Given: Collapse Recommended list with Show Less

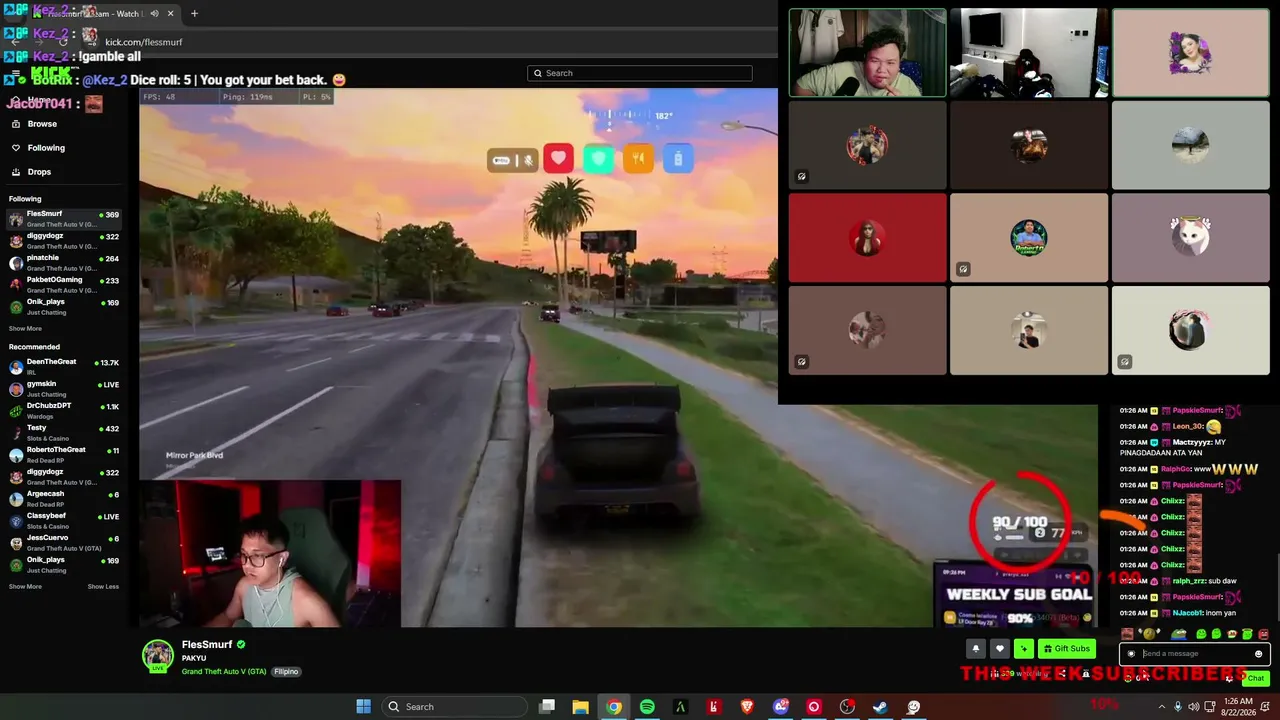Looking at the screenshot, I should tap(103, 587).
